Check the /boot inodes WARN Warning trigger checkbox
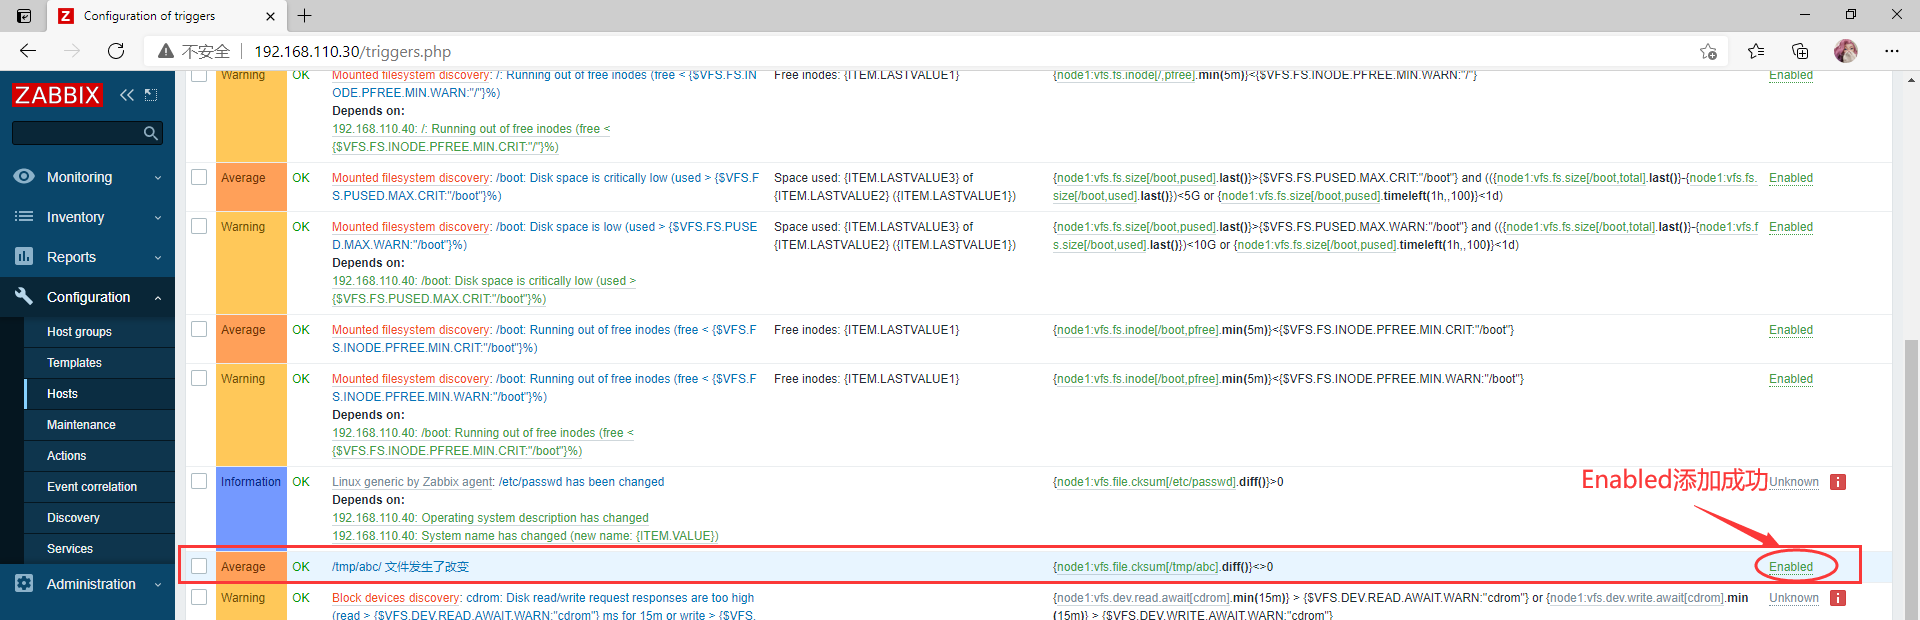 (199, 378)
